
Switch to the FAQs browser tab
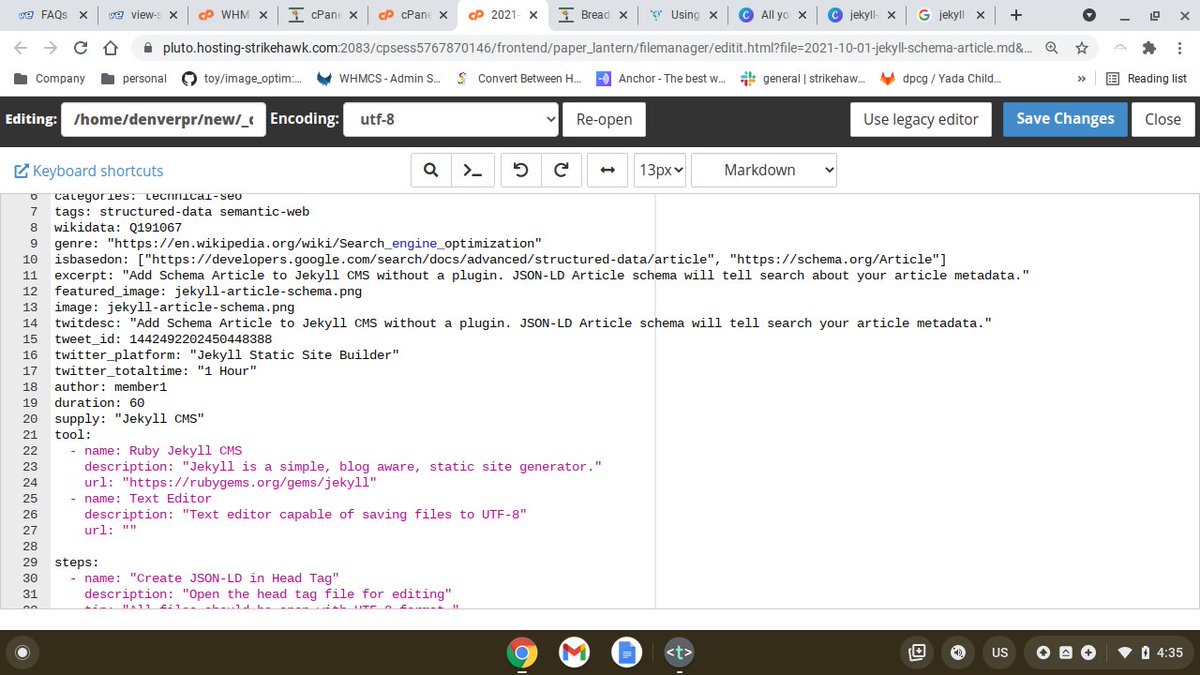coord(55,15)
